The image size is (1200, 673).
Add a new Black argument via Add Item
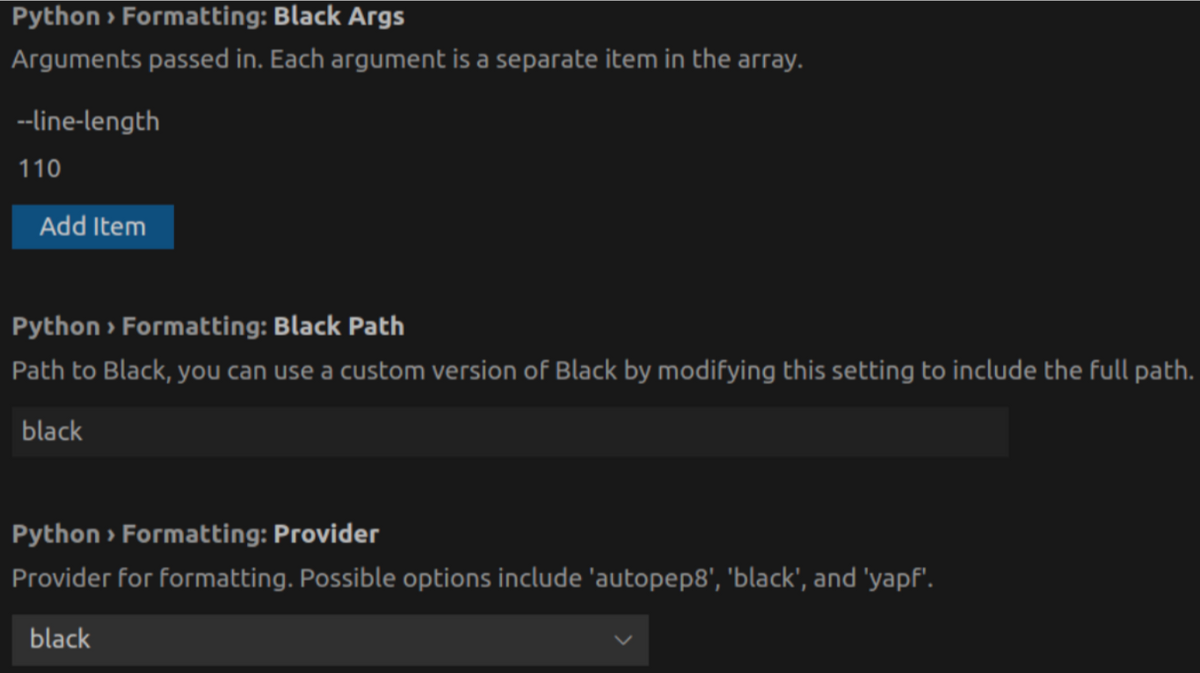click(92, 226)
